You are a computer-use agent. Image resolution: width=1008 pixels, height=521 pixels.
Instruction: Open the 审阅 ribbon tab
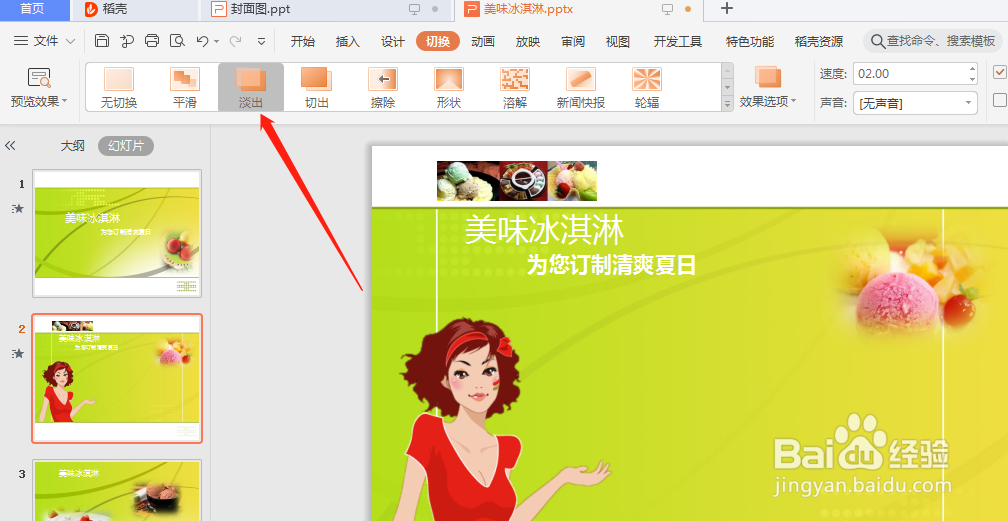[573, 41]
